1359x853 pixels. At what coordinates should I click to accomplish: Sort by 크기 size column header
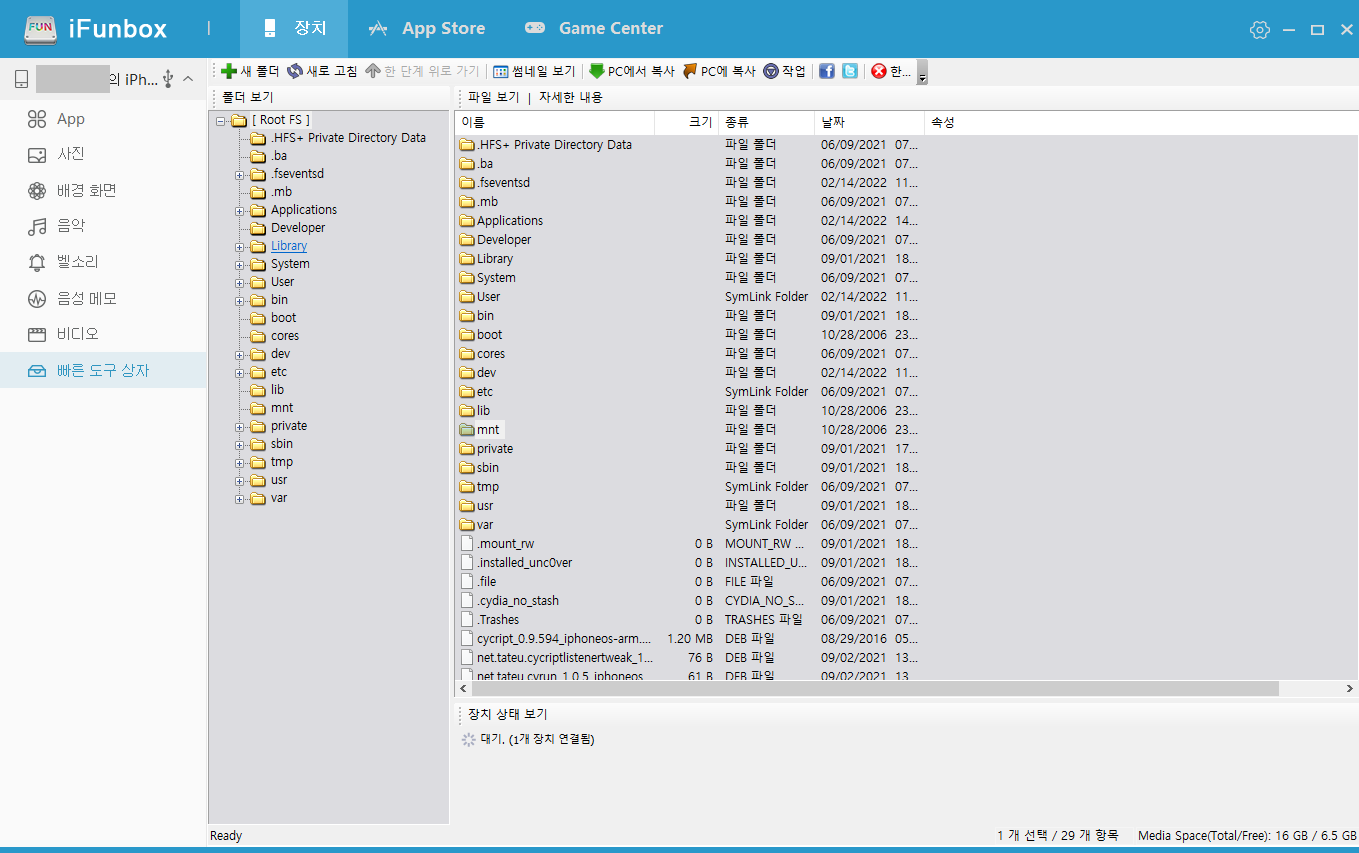687,122
